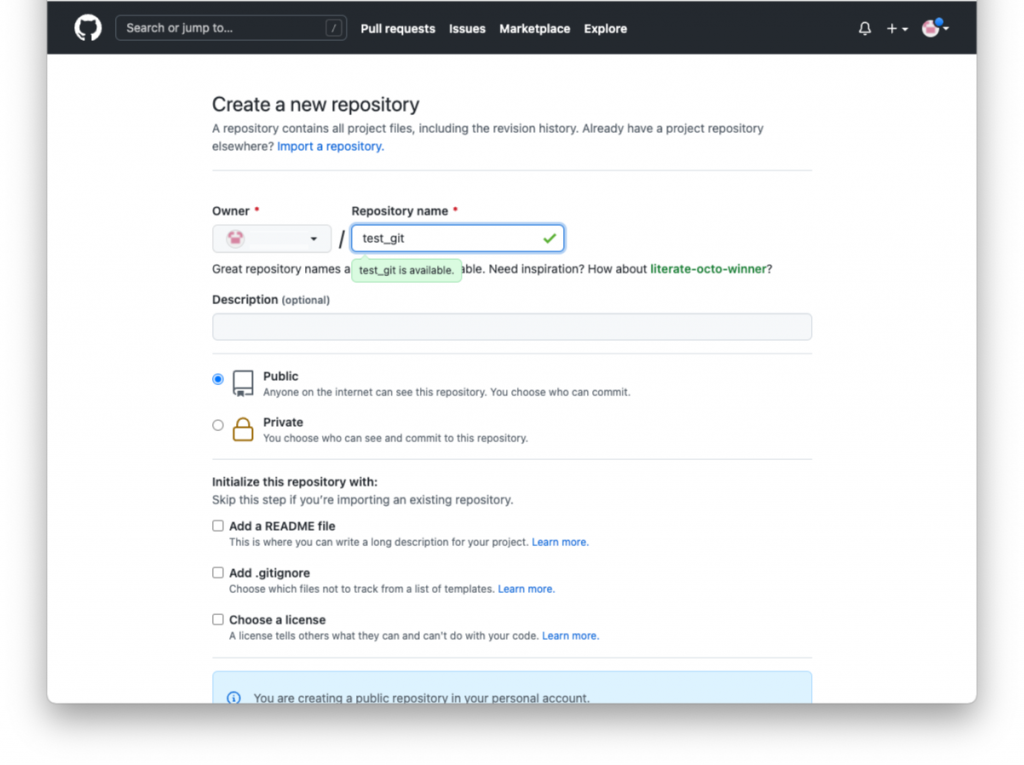Use the suggested name literate-octo-winner

tap(708, 269)
